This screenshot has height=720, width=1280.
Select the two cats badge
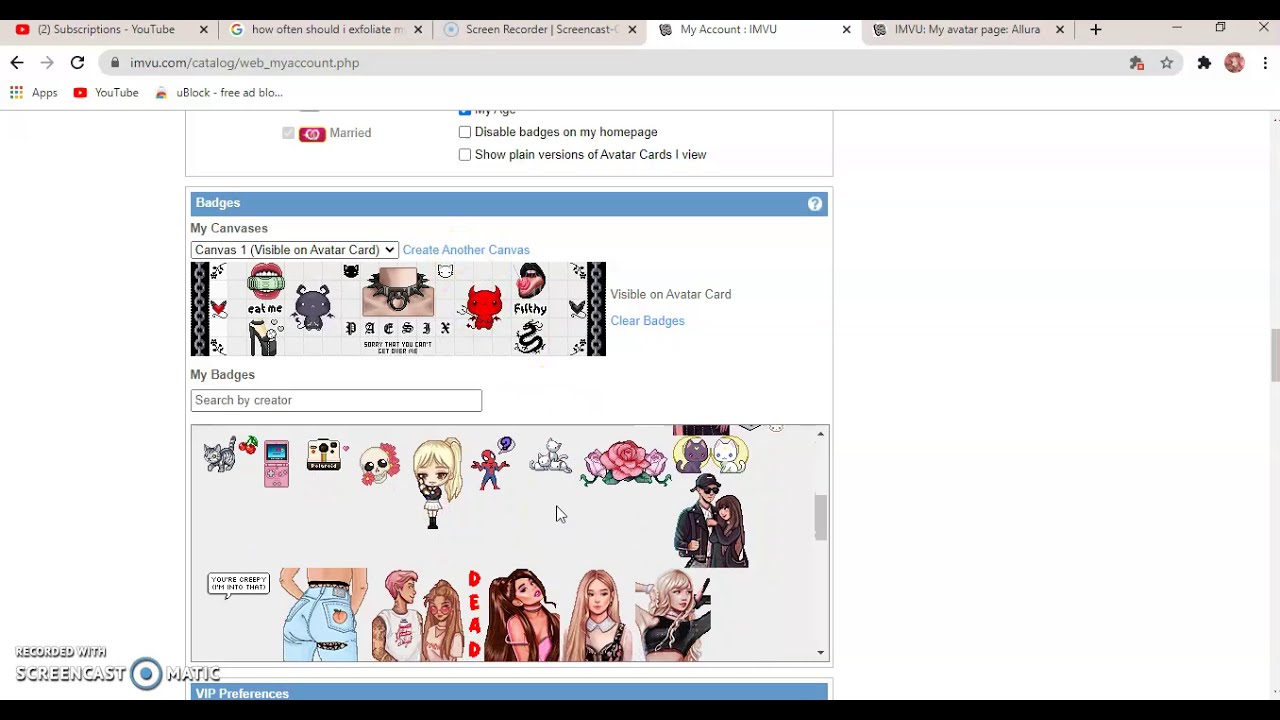(711, 455)
